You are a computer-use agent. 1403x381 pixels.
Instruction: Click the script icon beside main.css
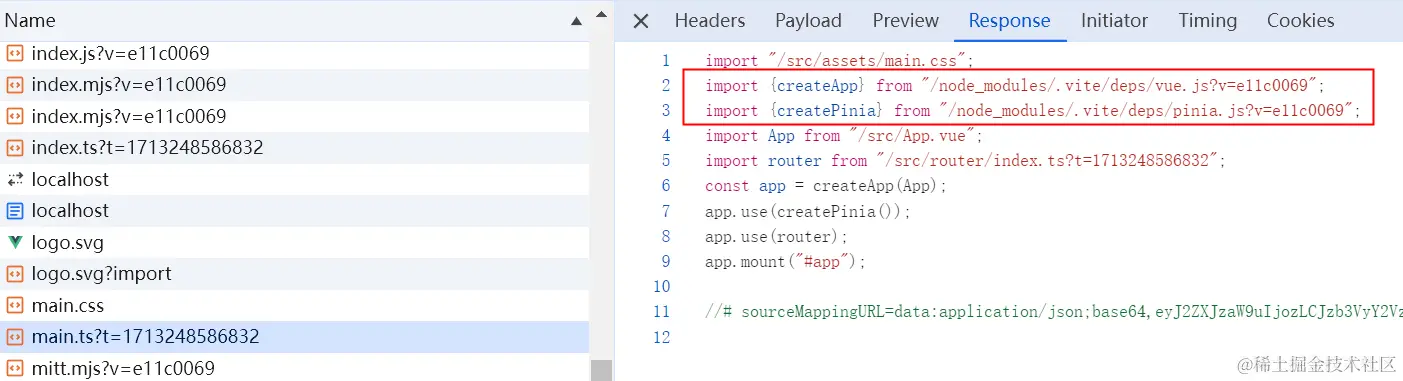click(15, 305)
